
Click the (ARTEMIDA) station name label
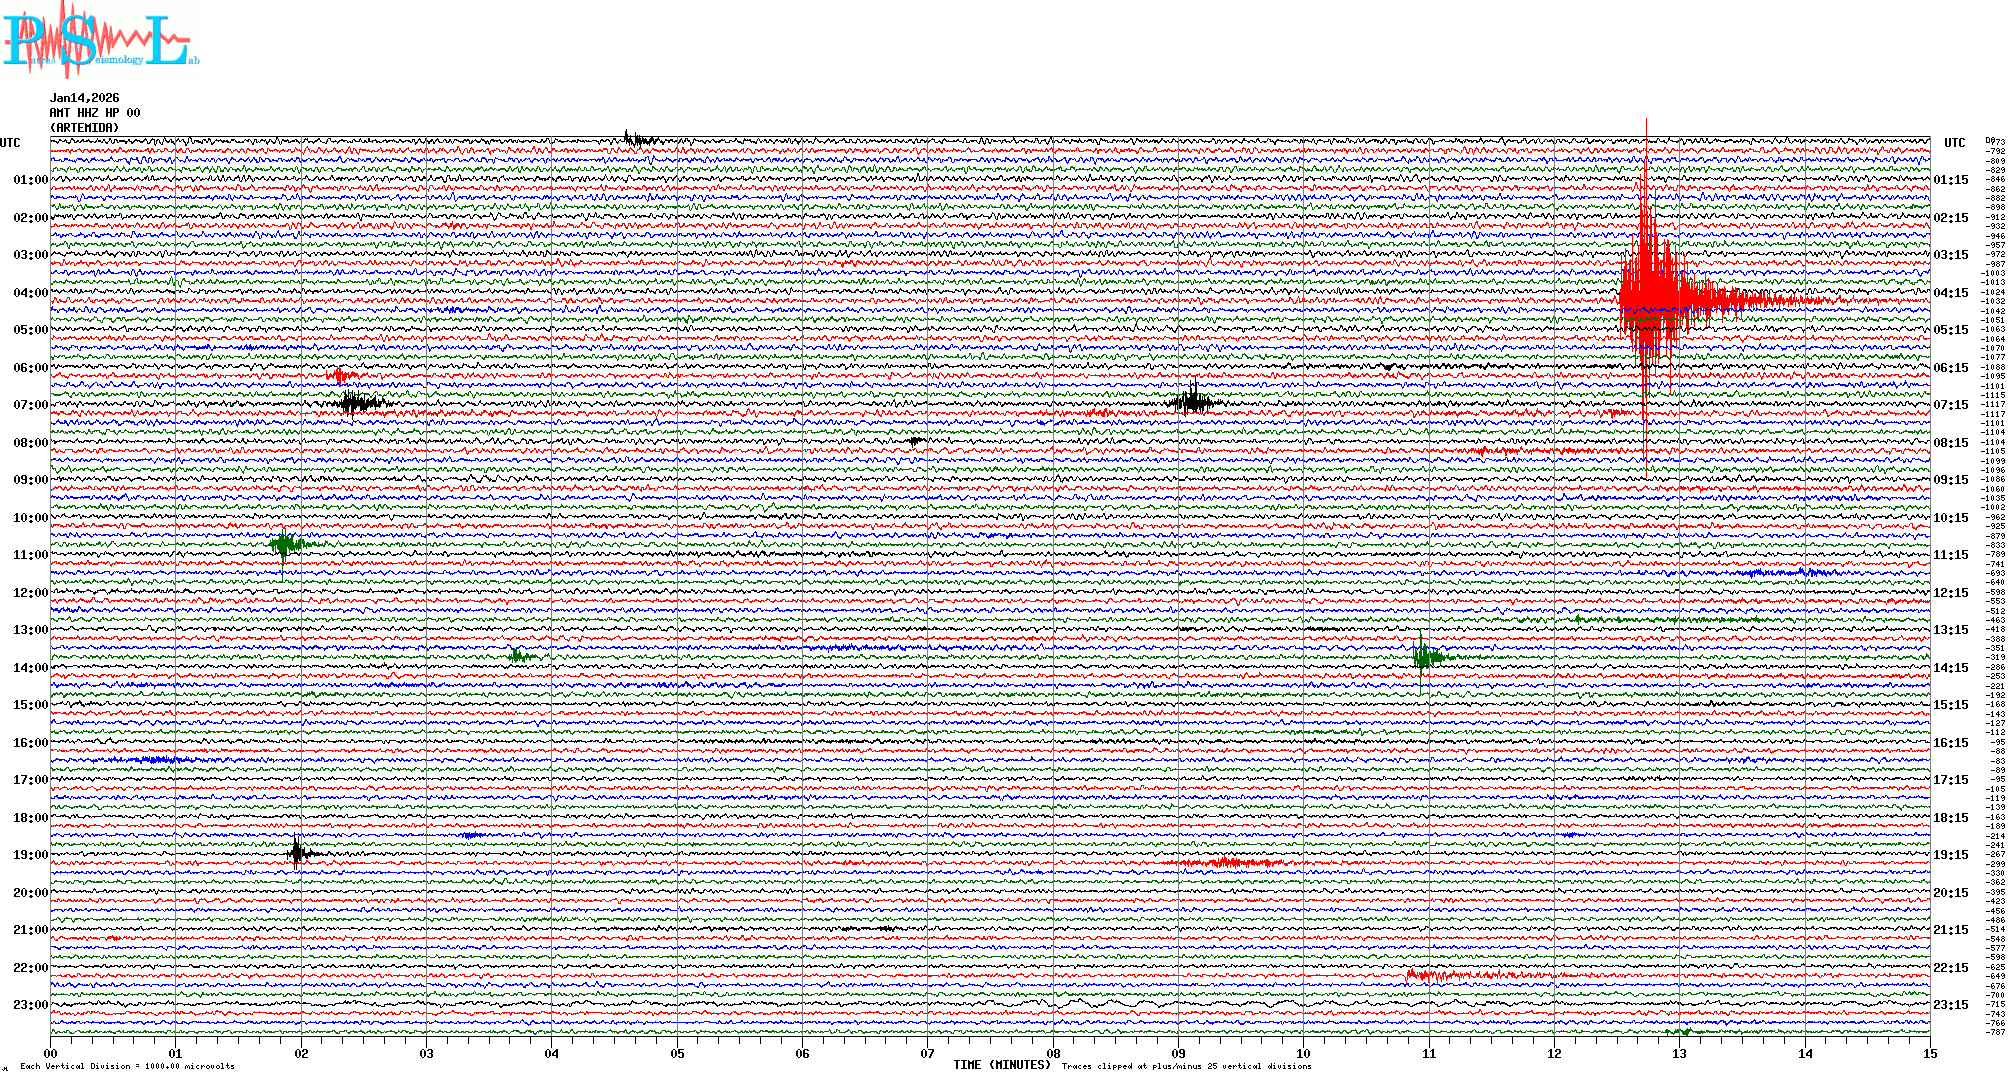pyautogui.click(x=84, y=128)
